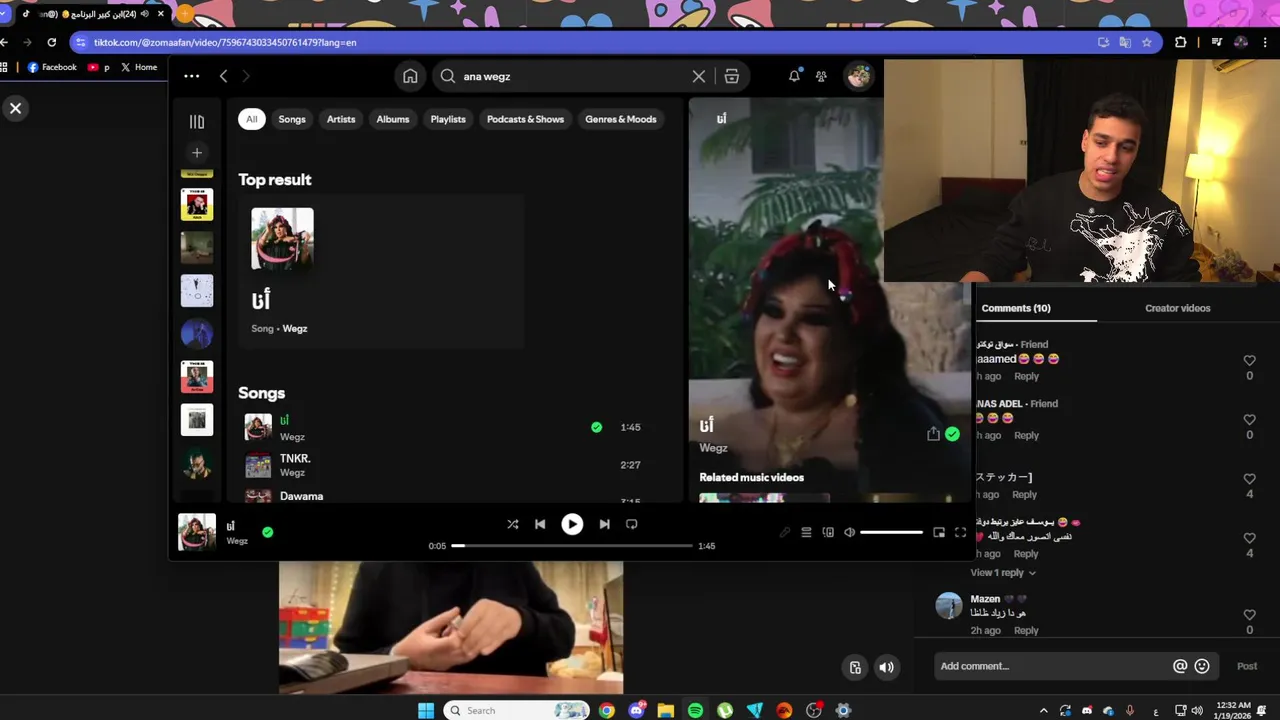Open Connect to a device icon
This screenshot has width=1280, height=720.
click(828, 533)
